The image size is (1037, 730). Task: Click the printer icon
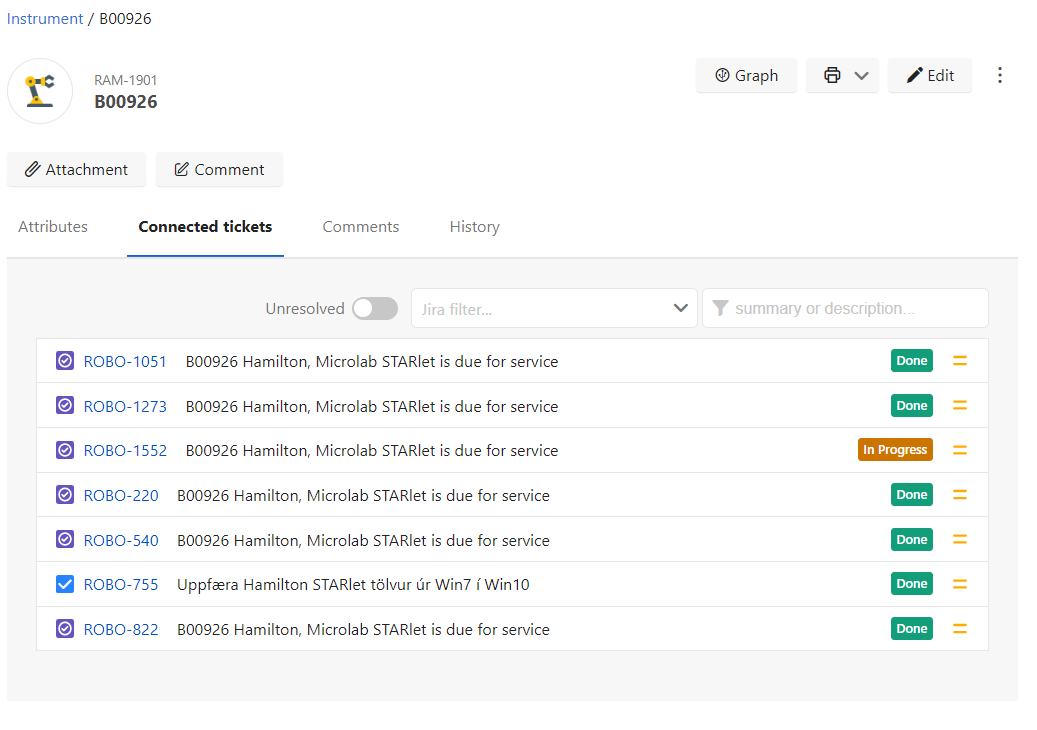(832, 75)
